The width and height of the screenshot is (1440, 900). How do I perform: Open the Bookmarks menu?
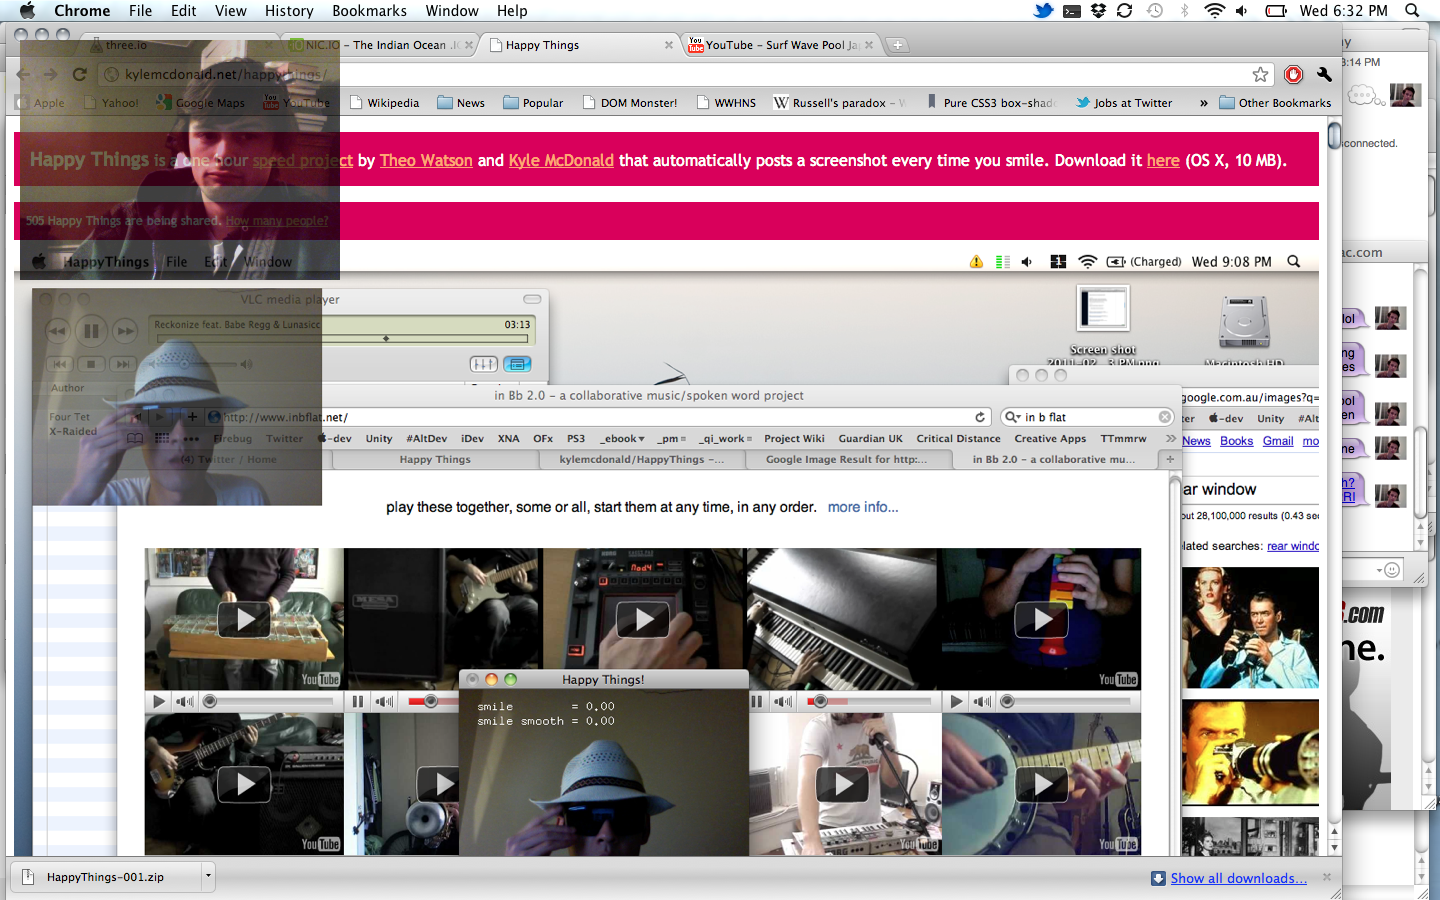369,11
